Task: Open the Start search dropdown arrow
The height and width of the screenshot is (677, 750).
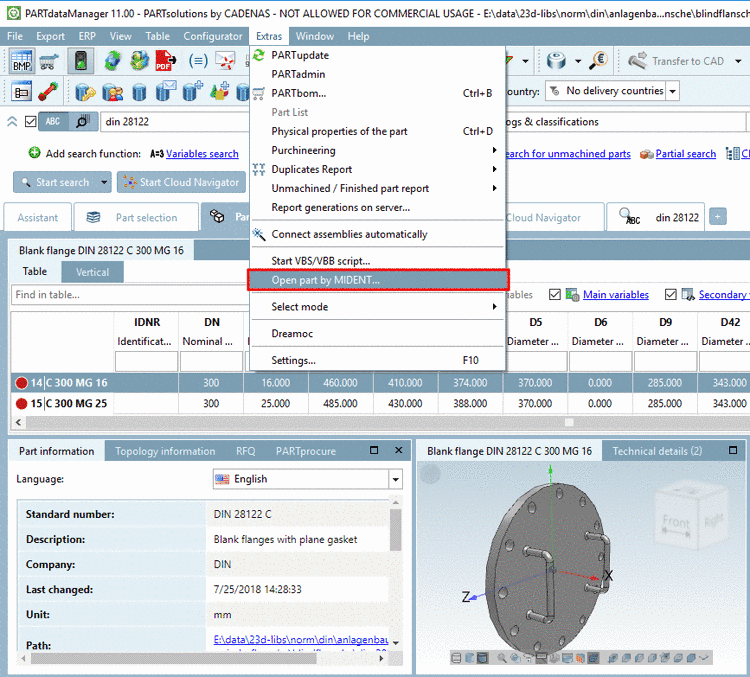Action: coord(102,183)
